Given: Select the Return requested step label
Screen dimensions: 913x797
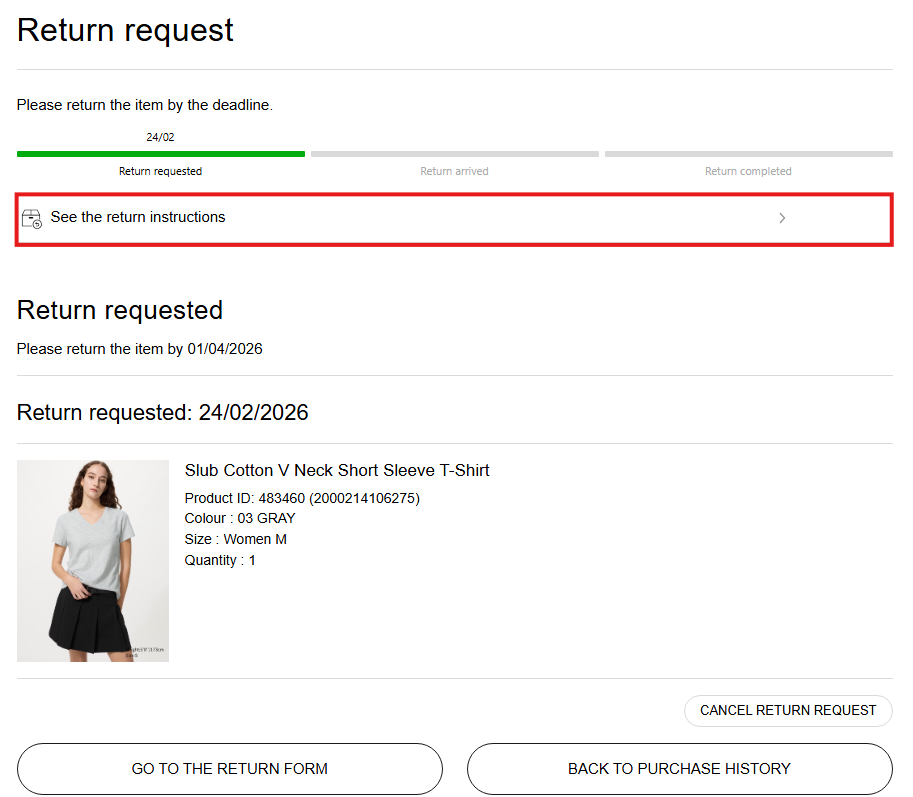Looking at the screenshot, I should [x=160, y=171].
